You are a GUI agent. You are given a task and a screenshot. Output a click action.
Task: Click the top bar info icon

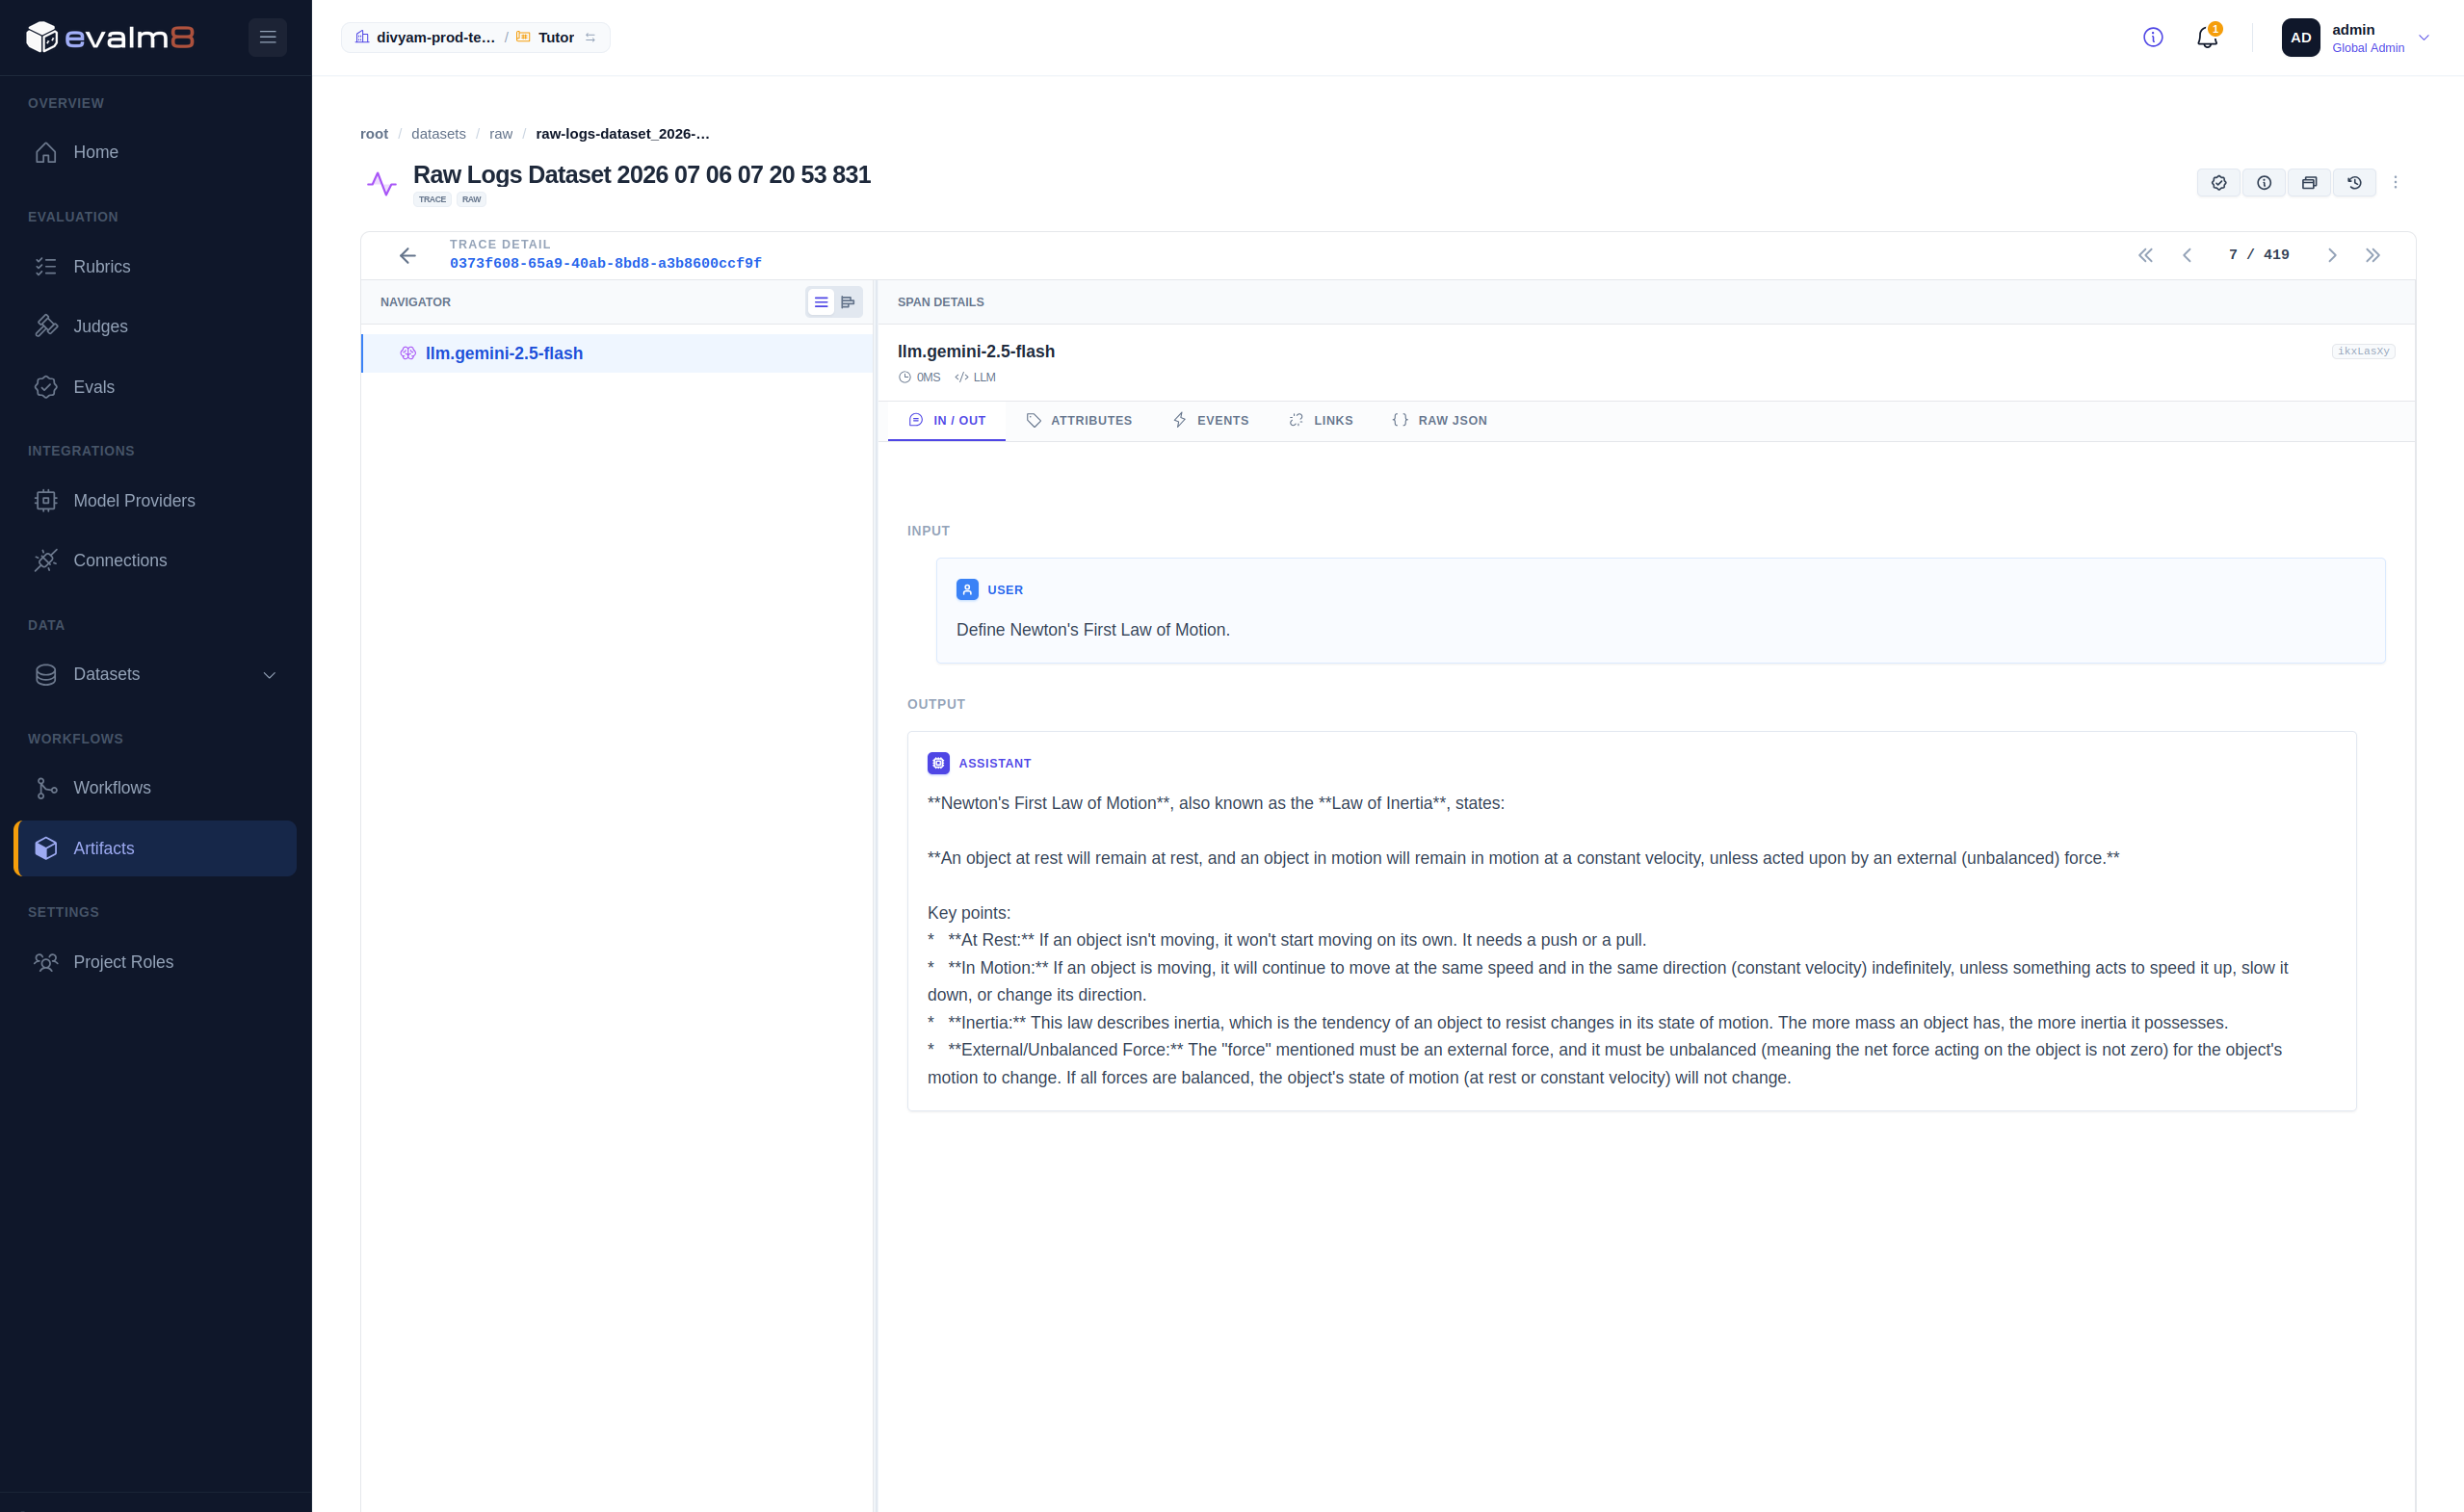pos(2153,38)
